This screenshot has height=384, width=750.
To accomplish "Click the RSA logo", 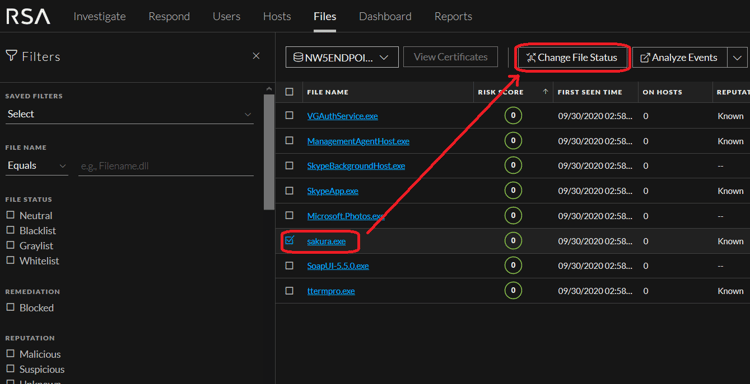I will tap(28, 17).
